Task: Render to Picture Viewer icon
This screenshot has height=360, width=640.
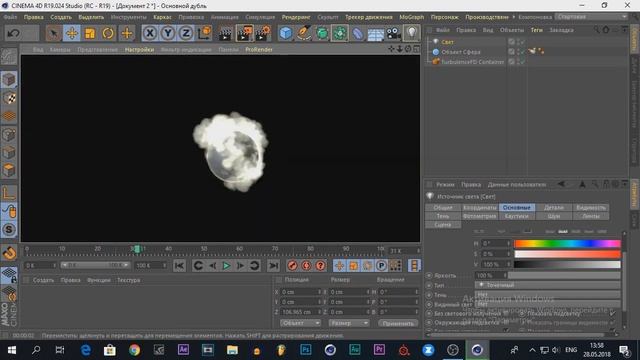Action: pyautogui.click(x=244, y=33)
